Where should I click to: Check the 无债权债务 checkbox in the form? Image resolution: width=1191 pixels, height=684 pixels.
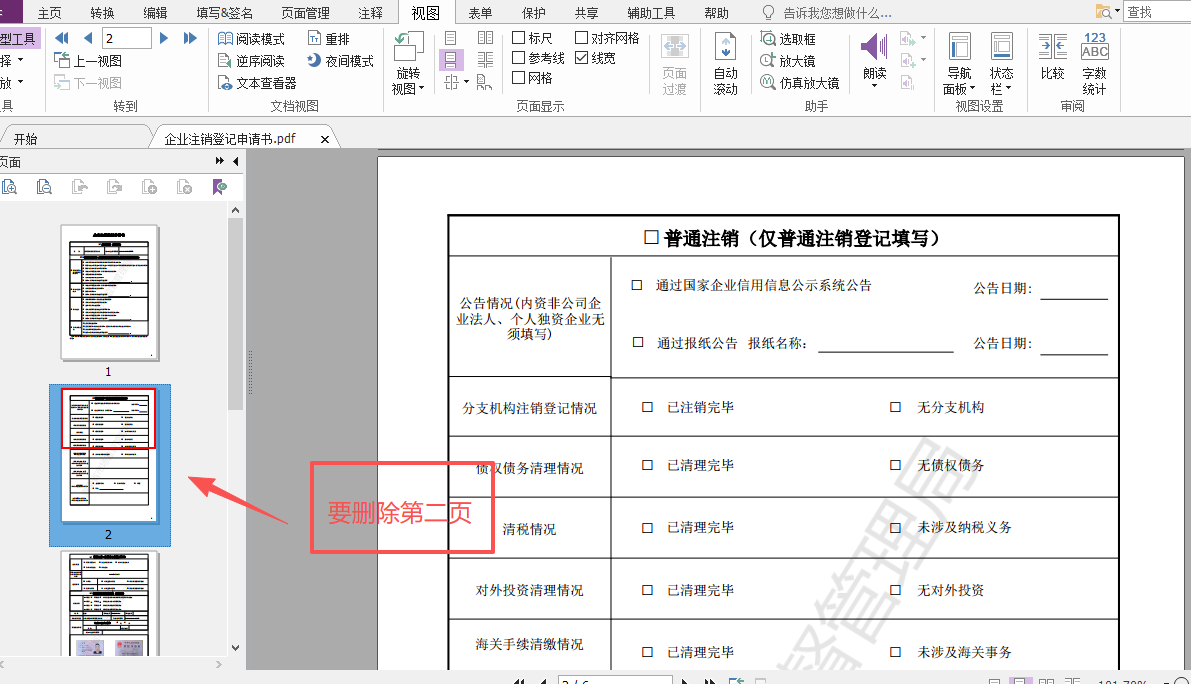[x=896, y=465]
